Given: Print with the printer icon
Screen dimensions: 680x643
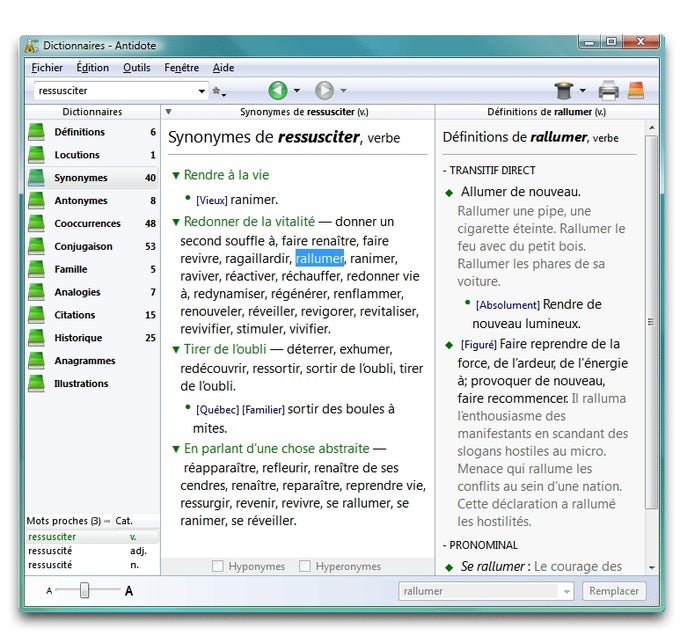Looking at the screenshot, I should (x=608, y=91).
